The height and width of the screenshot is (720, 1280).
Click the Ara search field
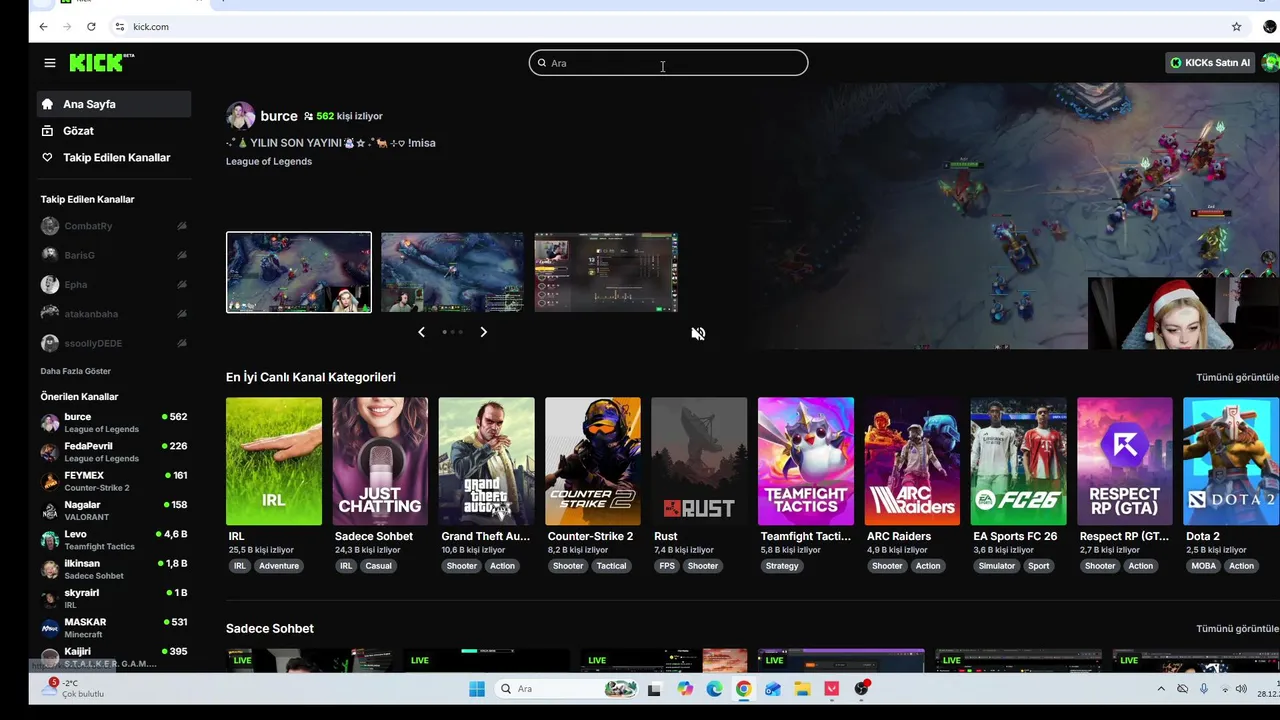668,63
